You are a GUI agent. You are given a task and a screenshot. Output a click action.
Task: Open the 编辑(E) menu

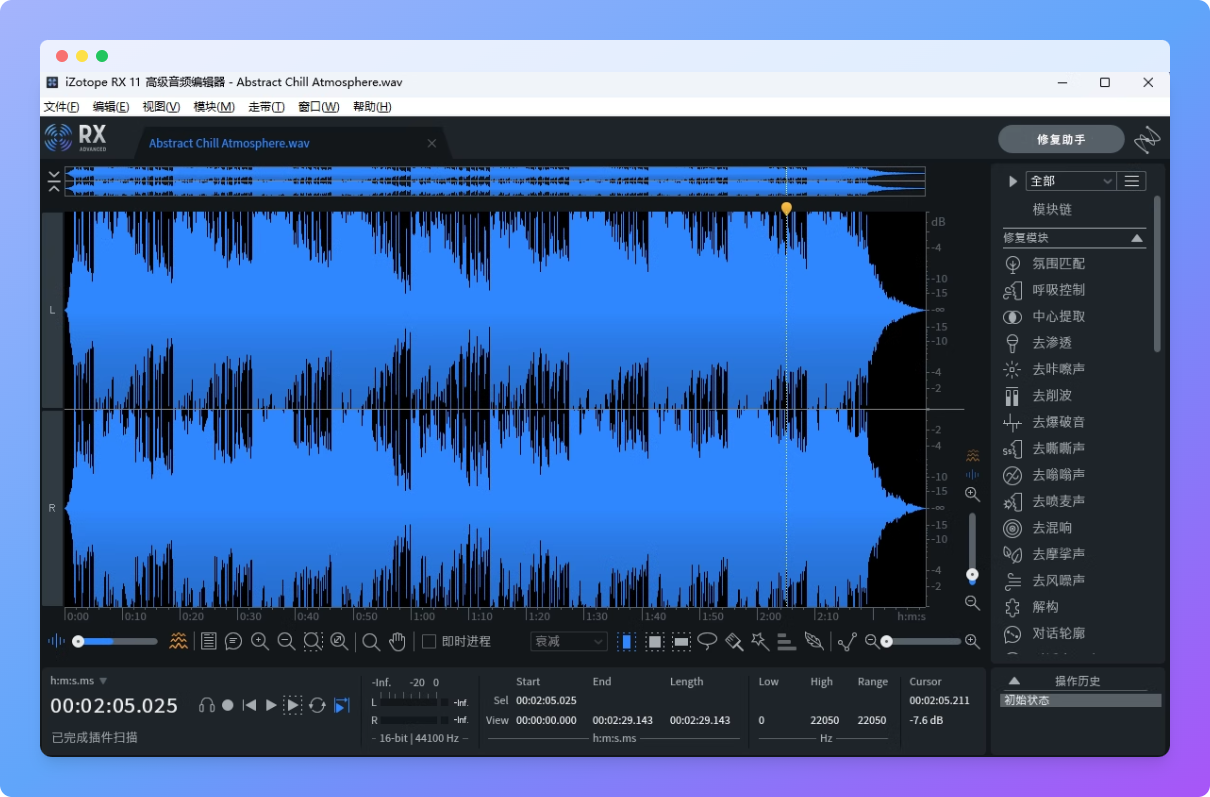(x=111, y=107)
